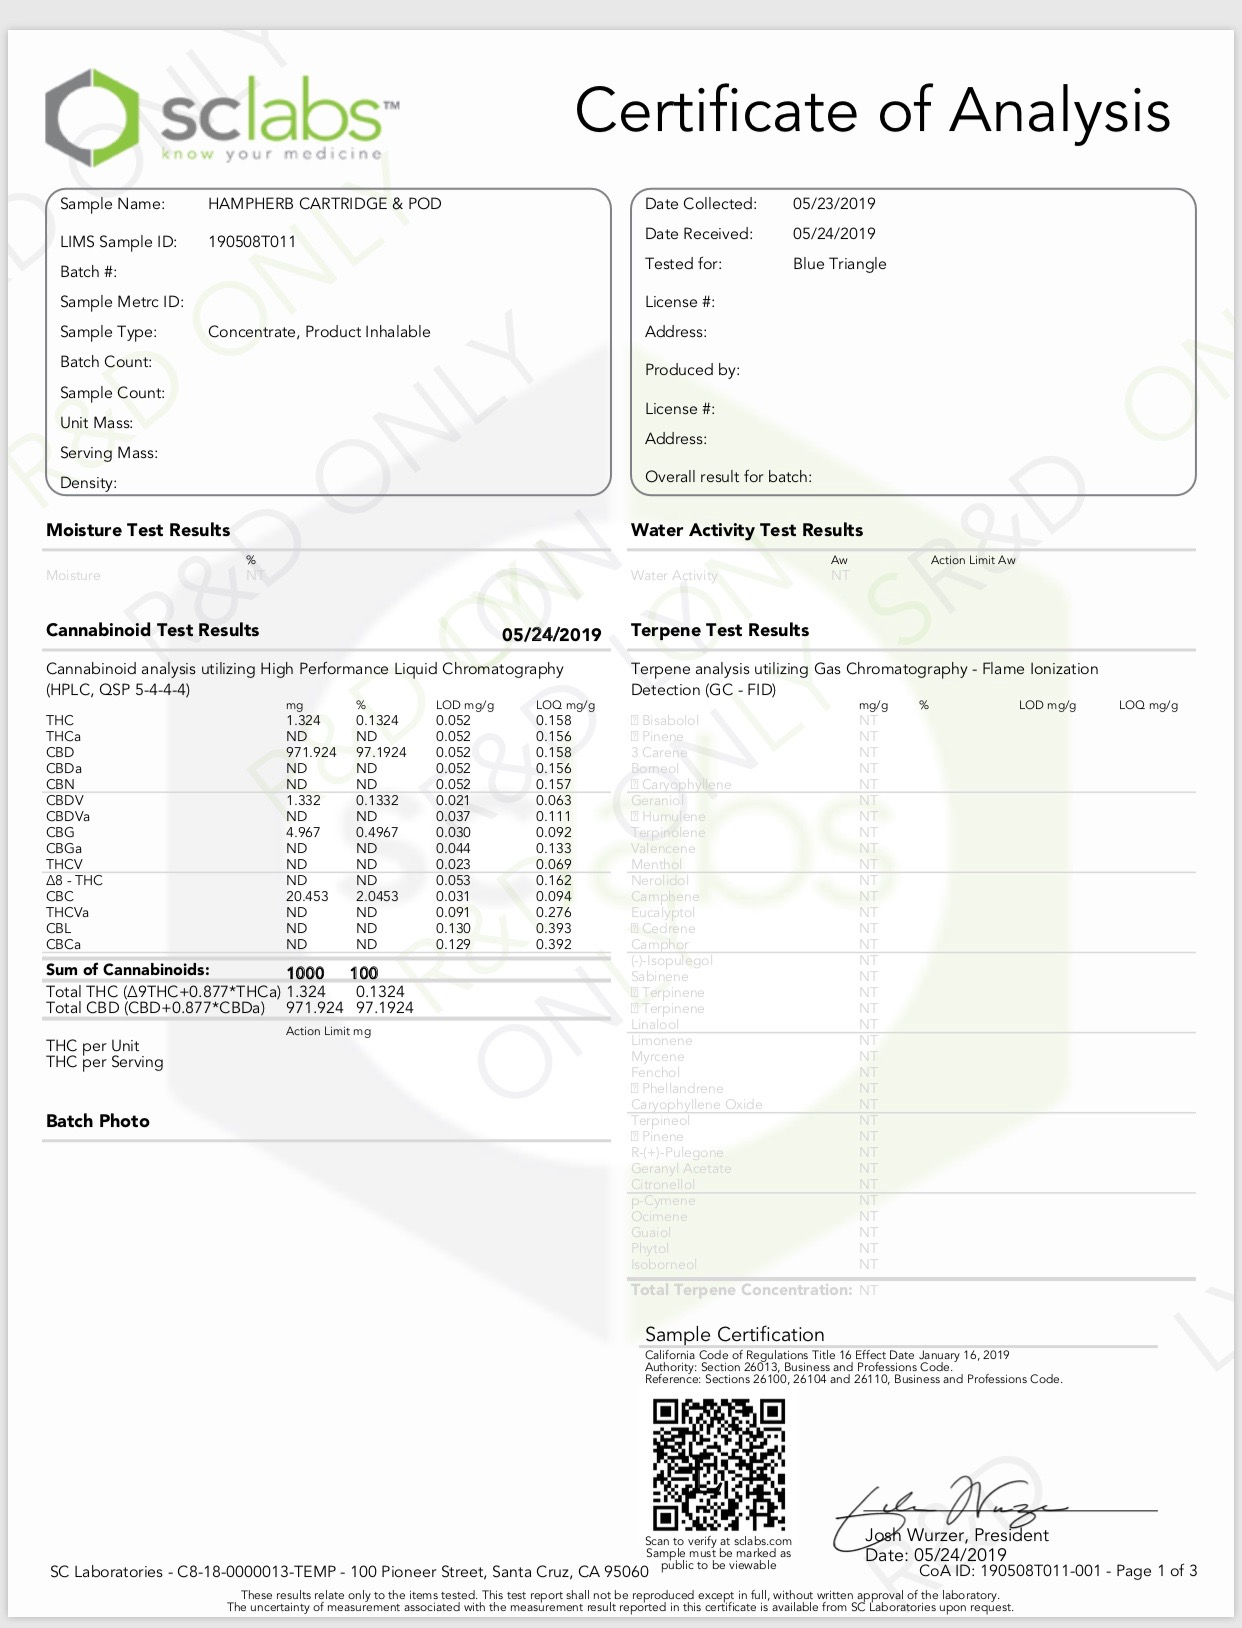
Task: Select sample name 'HAMPHERB CARTRIDGE & POD'
Action: pyautogui.click(x=324, y=204)
